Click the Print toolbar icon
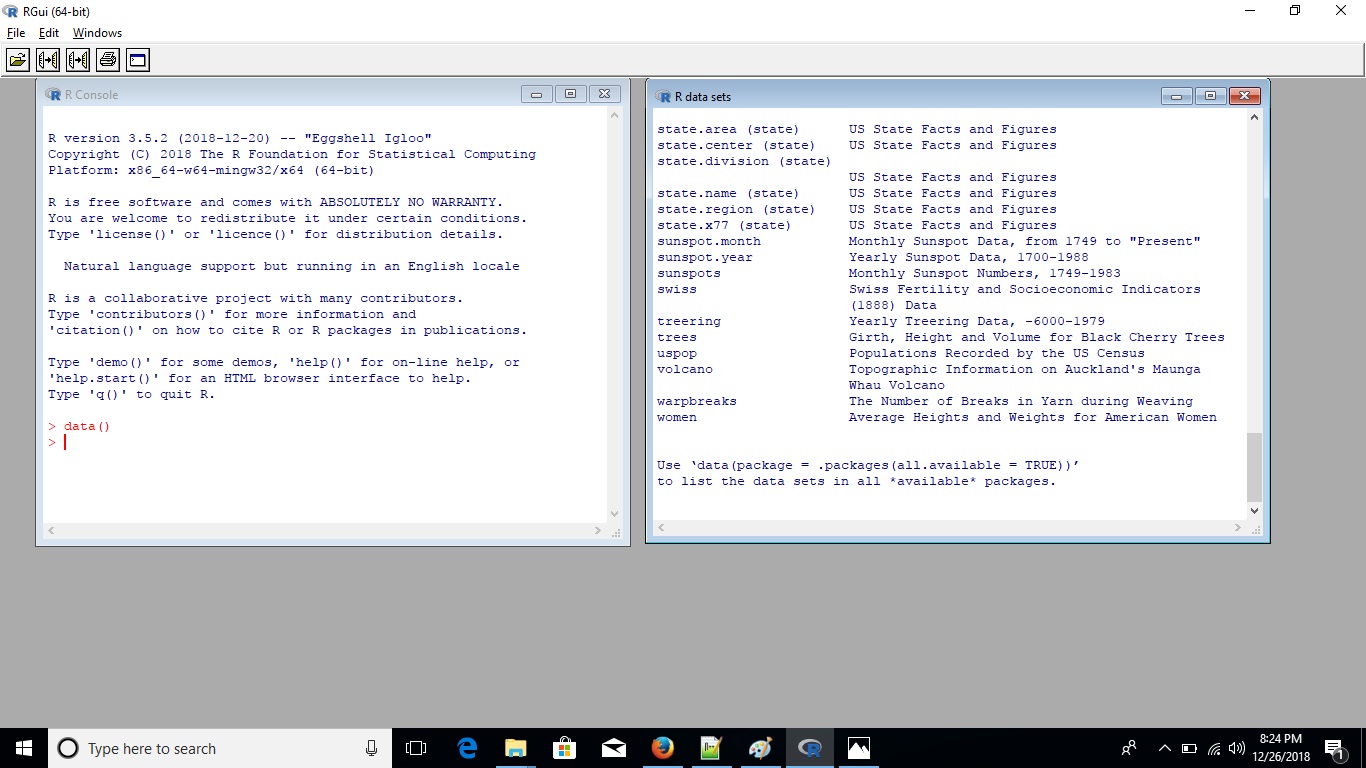 tap(108, 60)
